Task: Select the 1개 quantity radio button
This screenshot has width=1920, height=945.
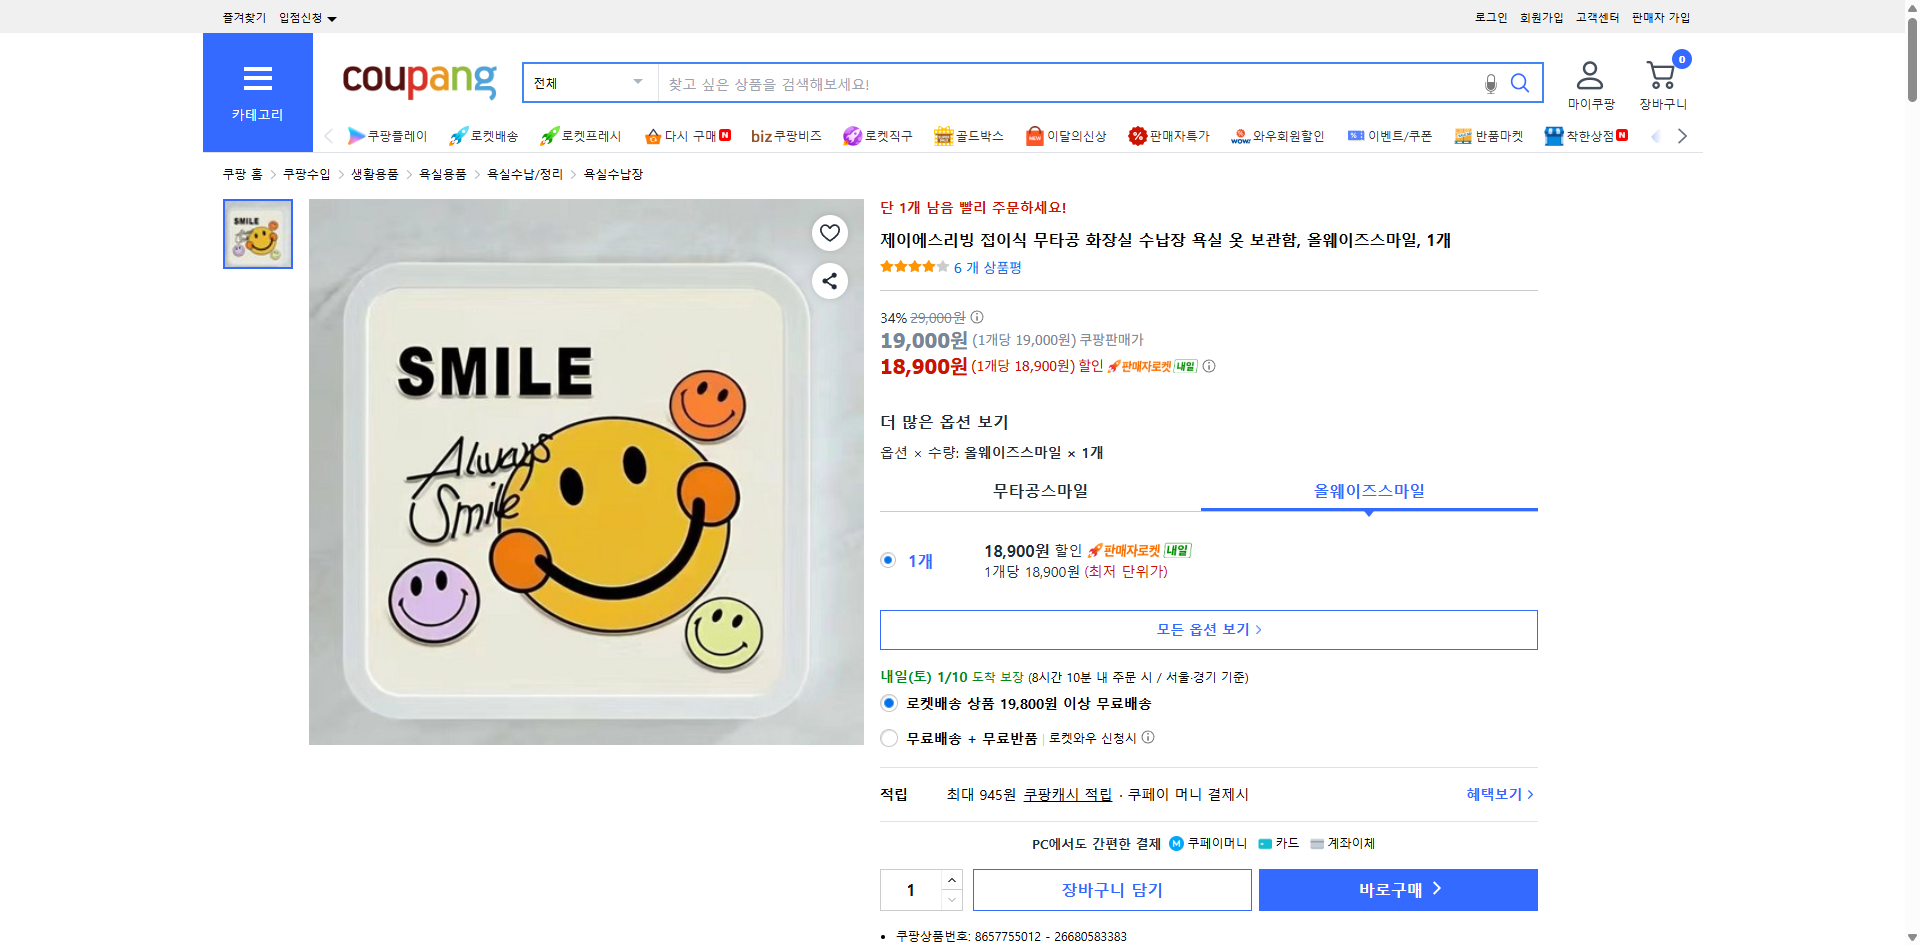Action: 888,560
